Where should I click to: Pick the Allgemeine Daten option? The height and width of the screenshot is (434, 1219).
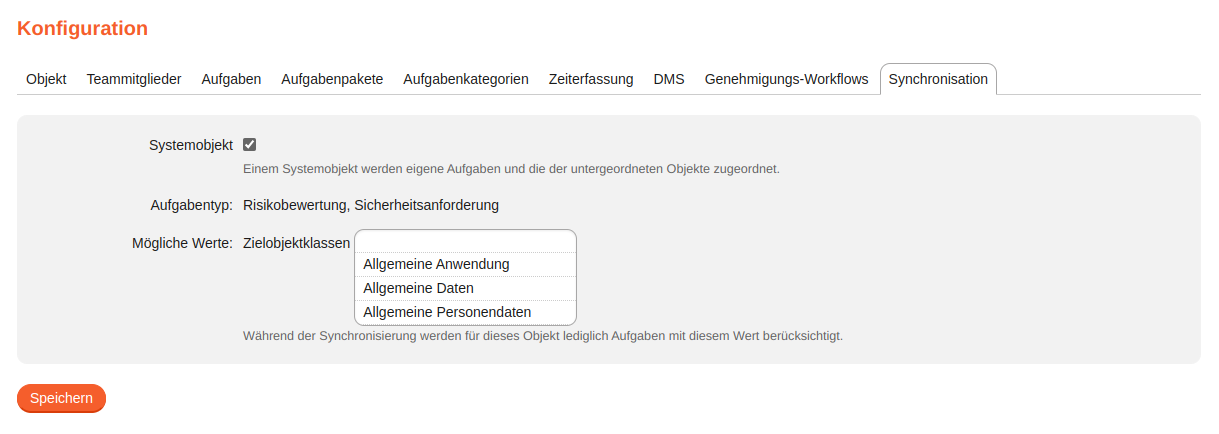click(419, 288)
